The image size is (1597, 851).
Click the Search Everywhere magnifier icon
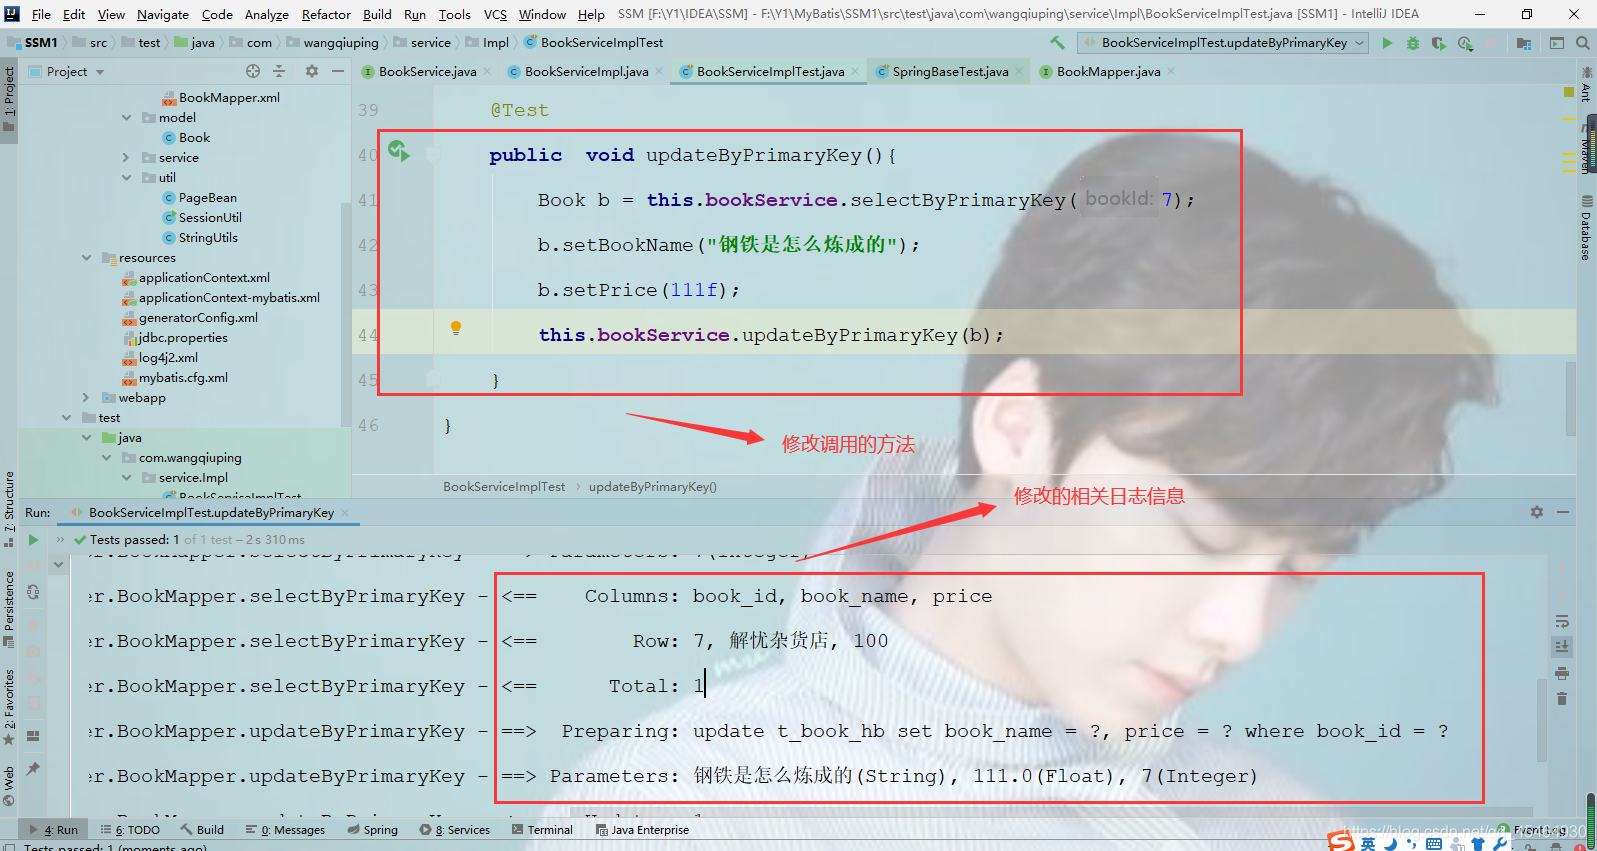point(1583,43)
